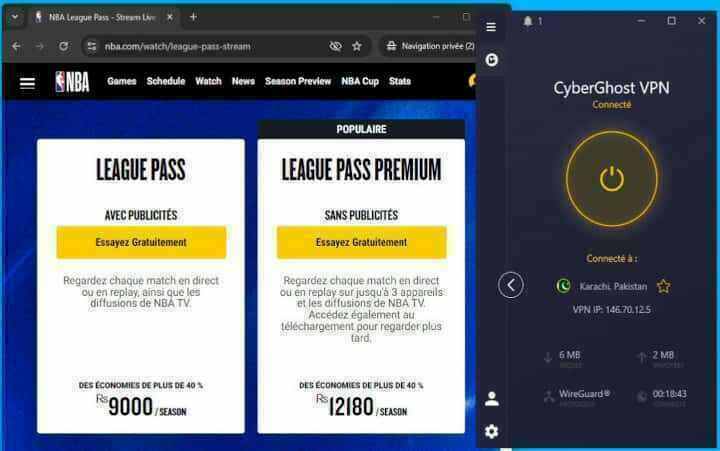Click the CyberGhost logo sidebar icon

(491, 60)
